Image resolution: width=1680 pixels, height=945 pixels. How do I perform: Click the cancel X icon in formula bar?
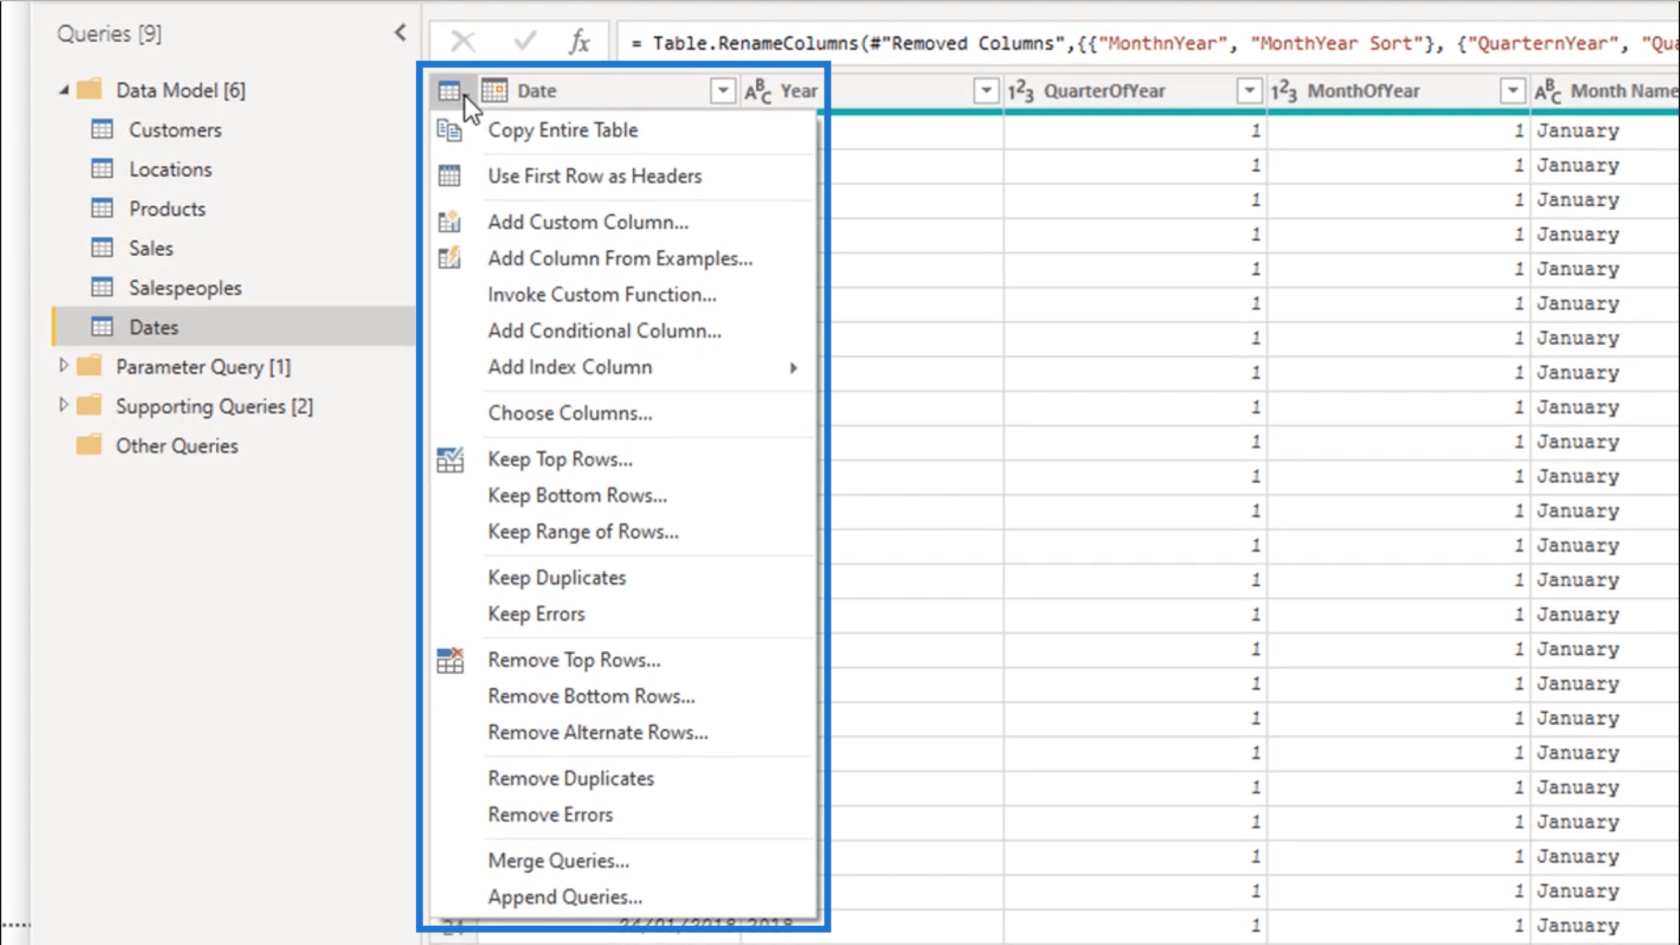pyautogui.click(x=463, y=41)
